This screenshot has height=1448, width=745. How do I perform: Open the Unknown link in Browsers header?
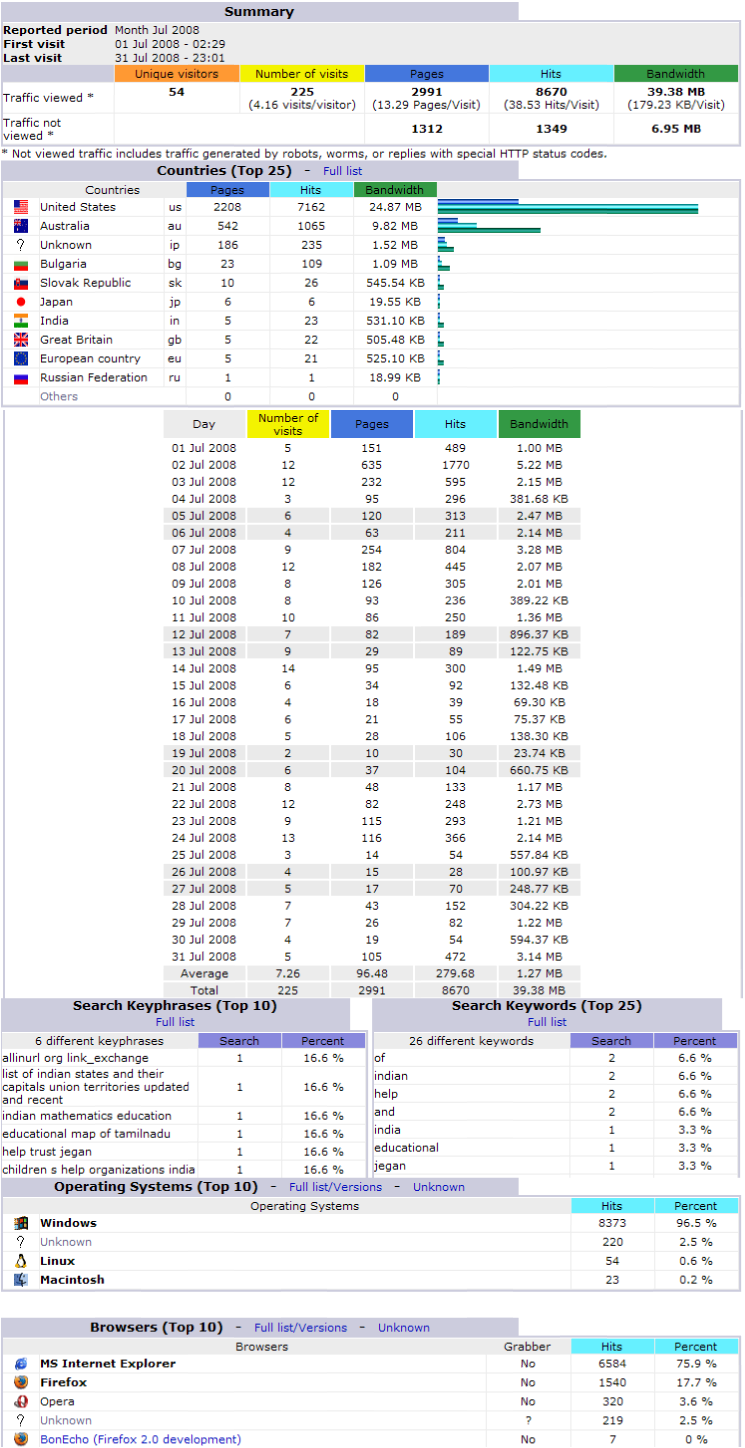[404, 1328]
